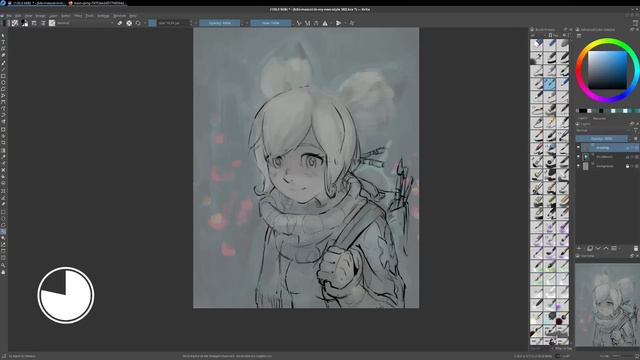Add a new paint layer
The height and width of the screenshot is (360, 640).
[579, 248]
